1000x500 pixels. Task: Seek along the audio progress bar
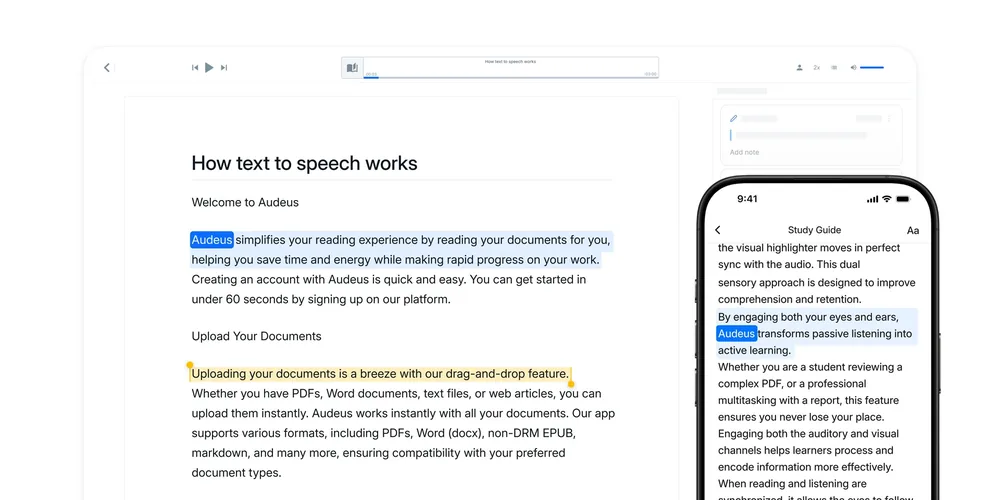tap(511, 77)
